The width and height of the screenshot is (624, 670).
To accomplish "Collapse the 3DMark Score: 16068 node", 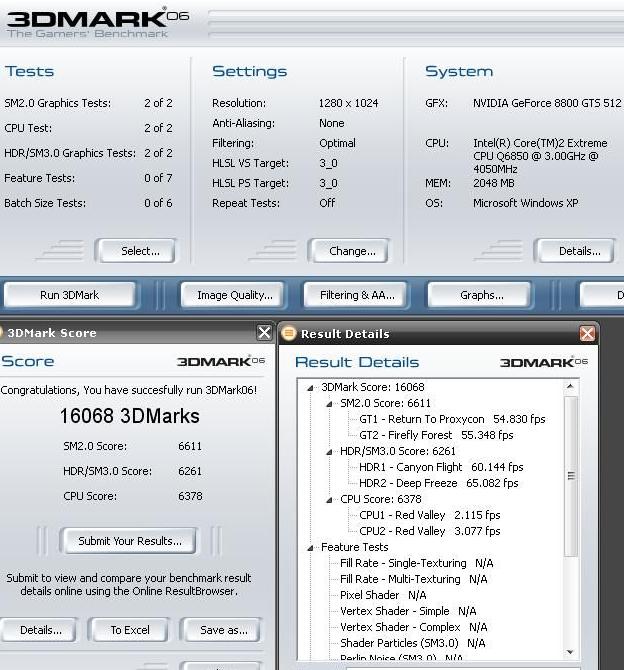I will click(311, 388).
